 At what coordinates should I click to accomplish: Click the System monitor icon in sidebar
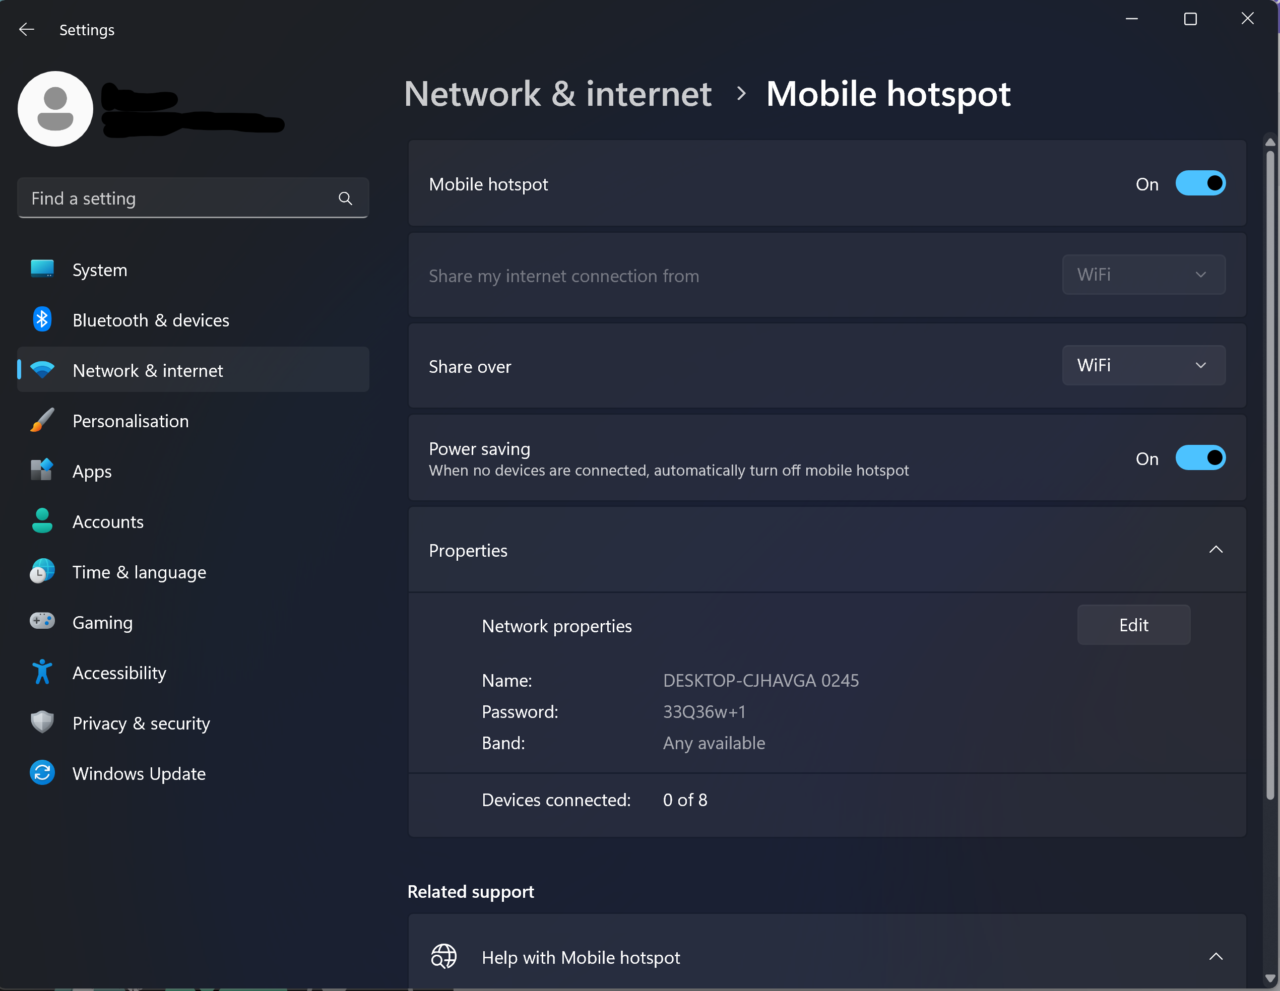[42, 269]
